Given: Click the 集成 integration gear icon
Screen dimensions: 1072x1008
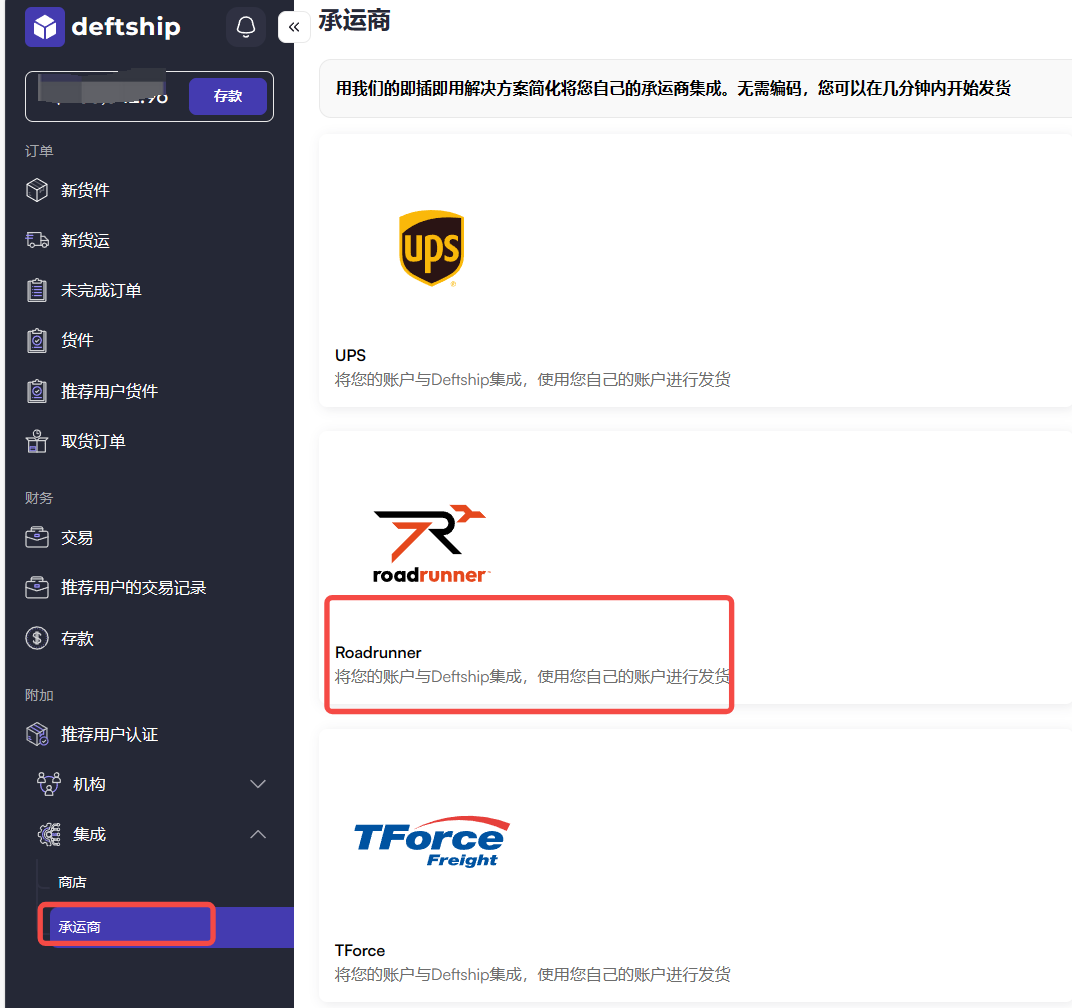Looking at the screenshot, I should pyautogui.click(x=49, y=834).
